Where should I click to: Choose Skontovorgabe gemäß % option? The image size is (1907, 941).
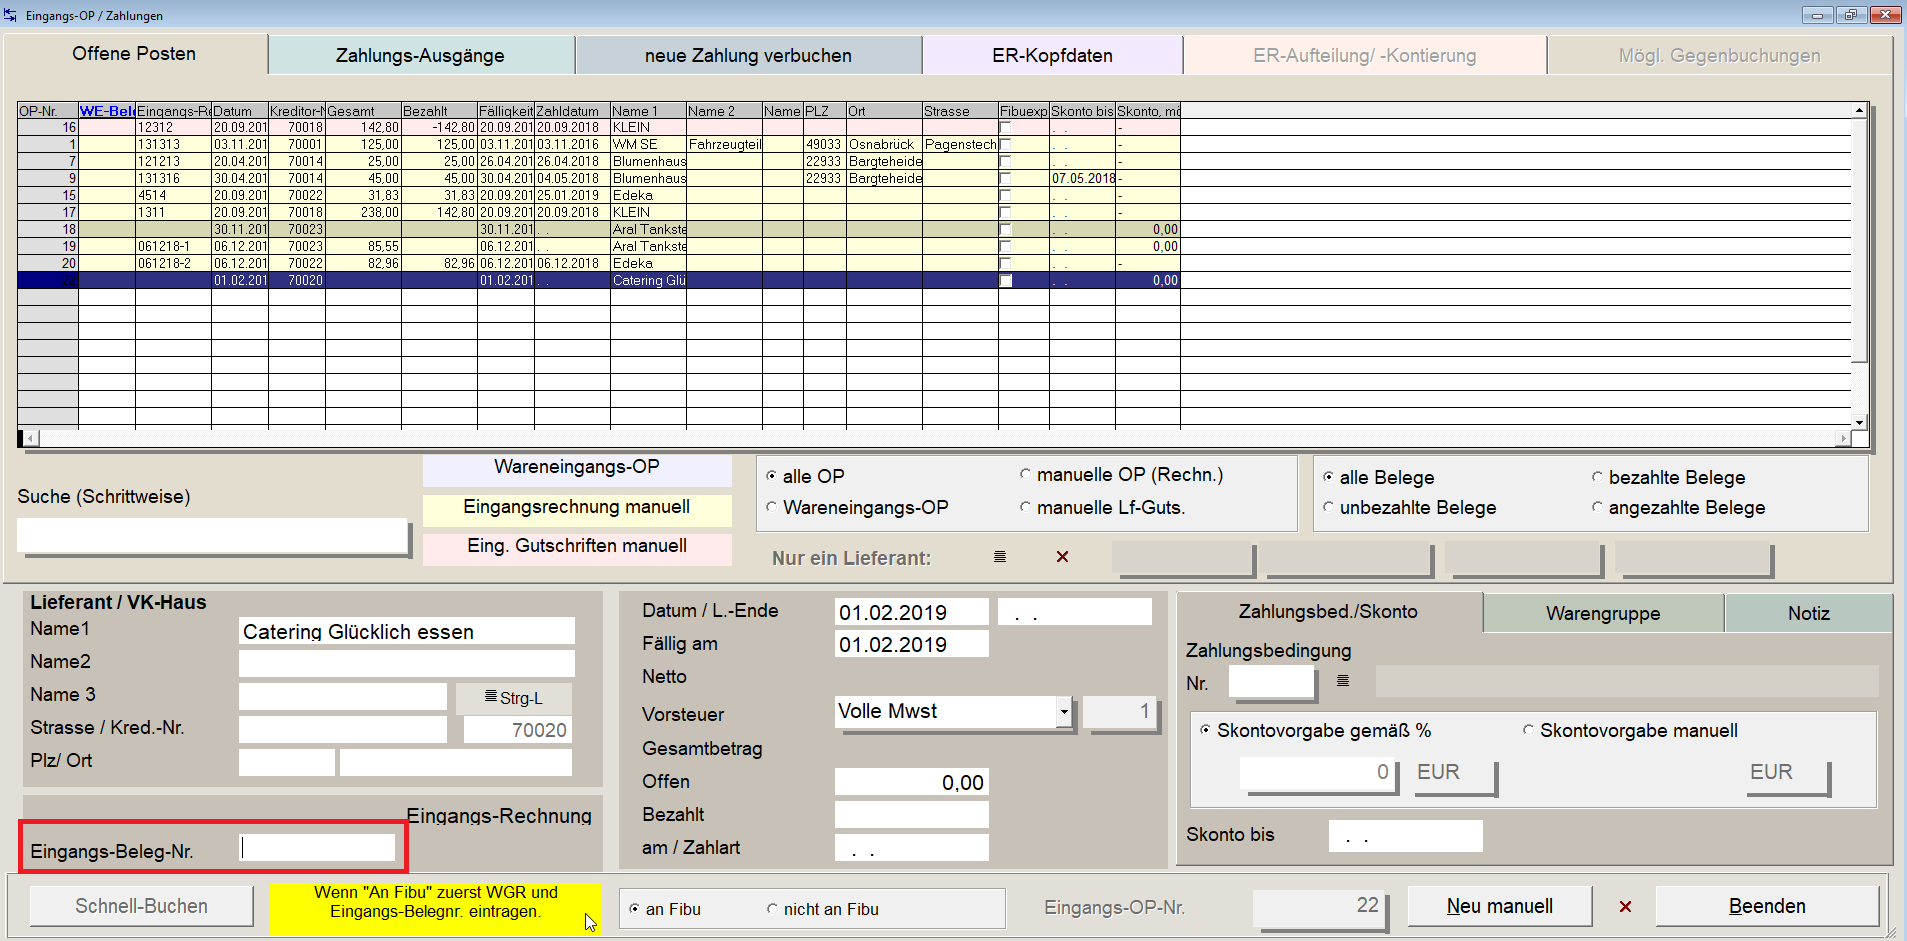coord(1205,730)
